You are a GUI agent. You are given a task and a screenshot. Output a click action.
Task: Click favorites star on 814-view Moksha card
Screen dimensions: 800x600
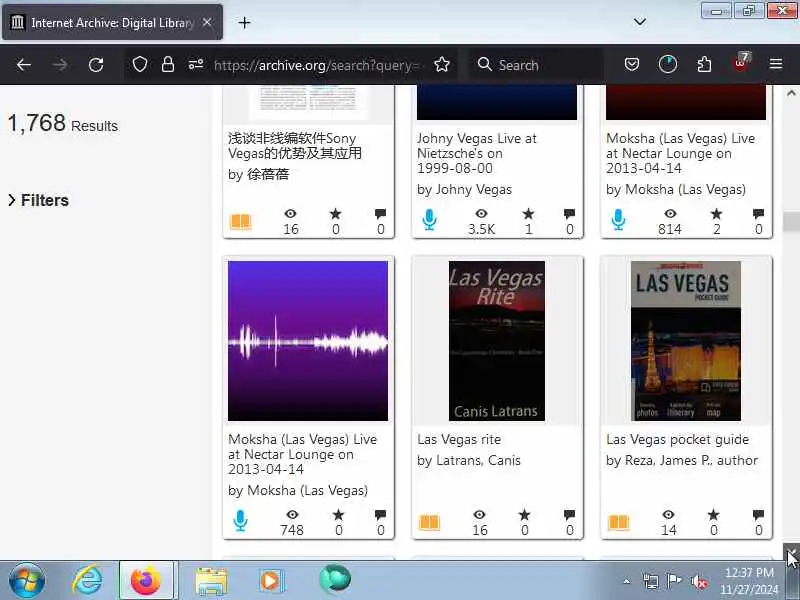[716, 214]
